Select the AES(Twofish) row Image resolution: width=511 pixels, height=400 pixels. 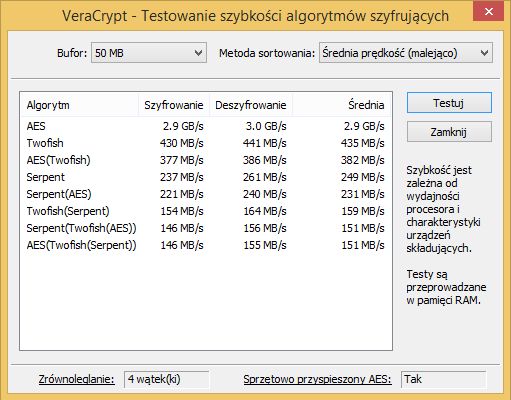pos(206,160)
